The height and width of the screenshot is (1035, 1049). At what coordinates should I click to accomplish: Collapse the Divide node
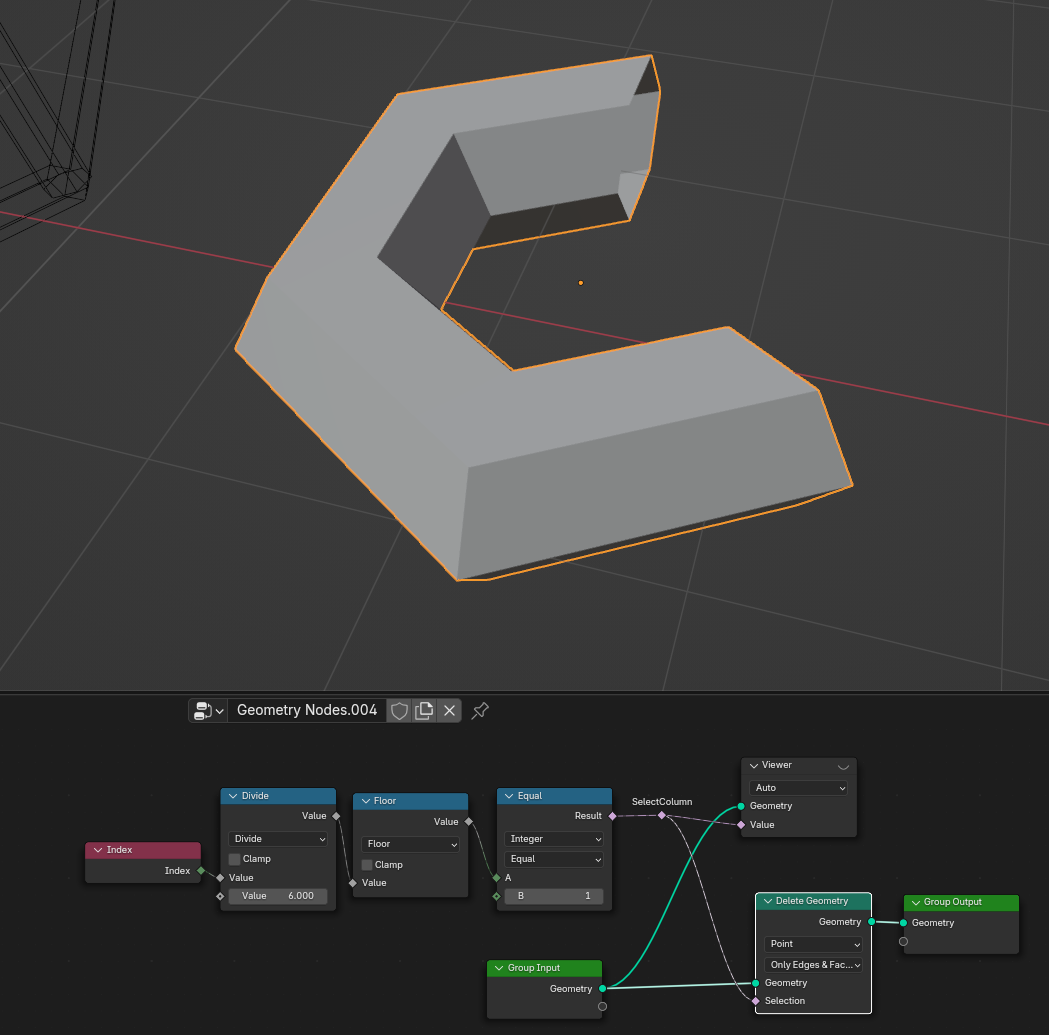click(x=233, y=796)
